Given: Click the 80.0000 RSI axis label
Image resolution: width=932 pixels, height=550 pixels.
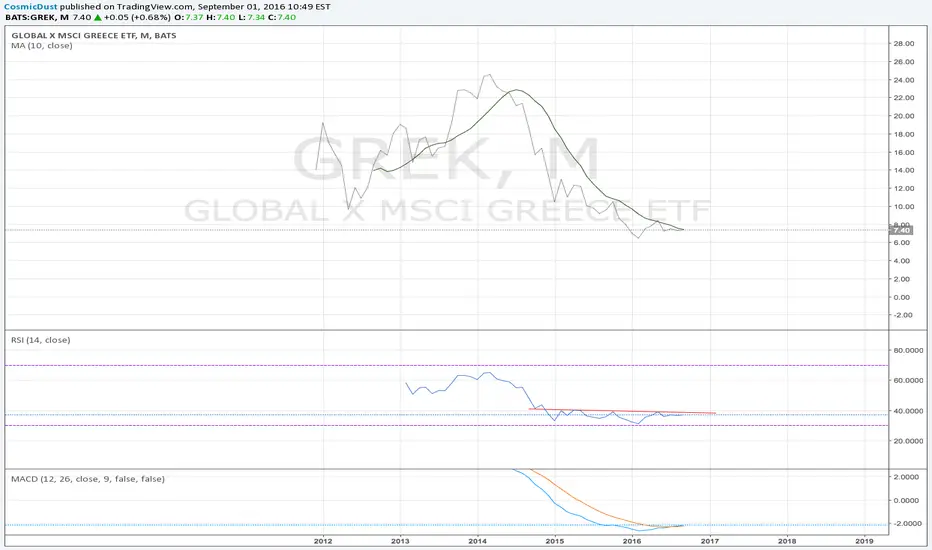Looking at the screenshot, I should tap(909, 351).
